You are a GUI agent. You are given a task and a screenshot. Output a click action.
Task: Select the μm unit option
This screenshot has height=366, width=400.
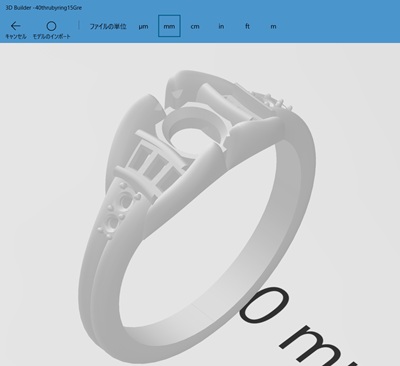[143, 26]
